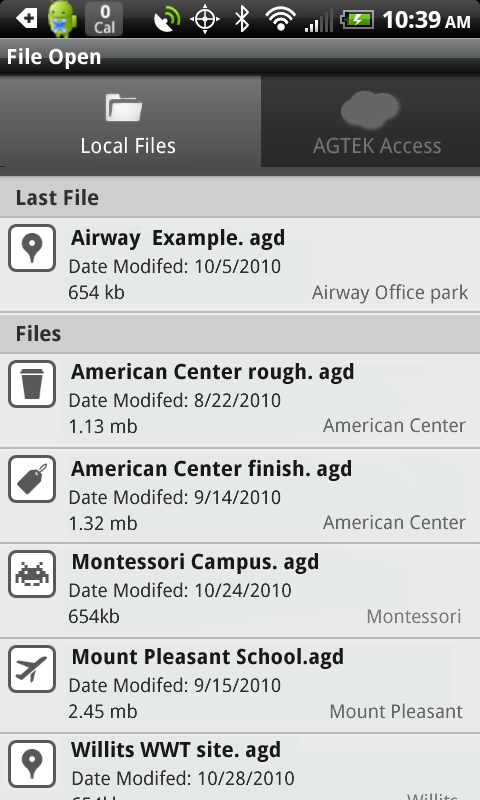The width and height of the screenshot is (480, 800).
Task: Tap the cloud icon above AGTEK Access
Action: (x=370, y=109)
